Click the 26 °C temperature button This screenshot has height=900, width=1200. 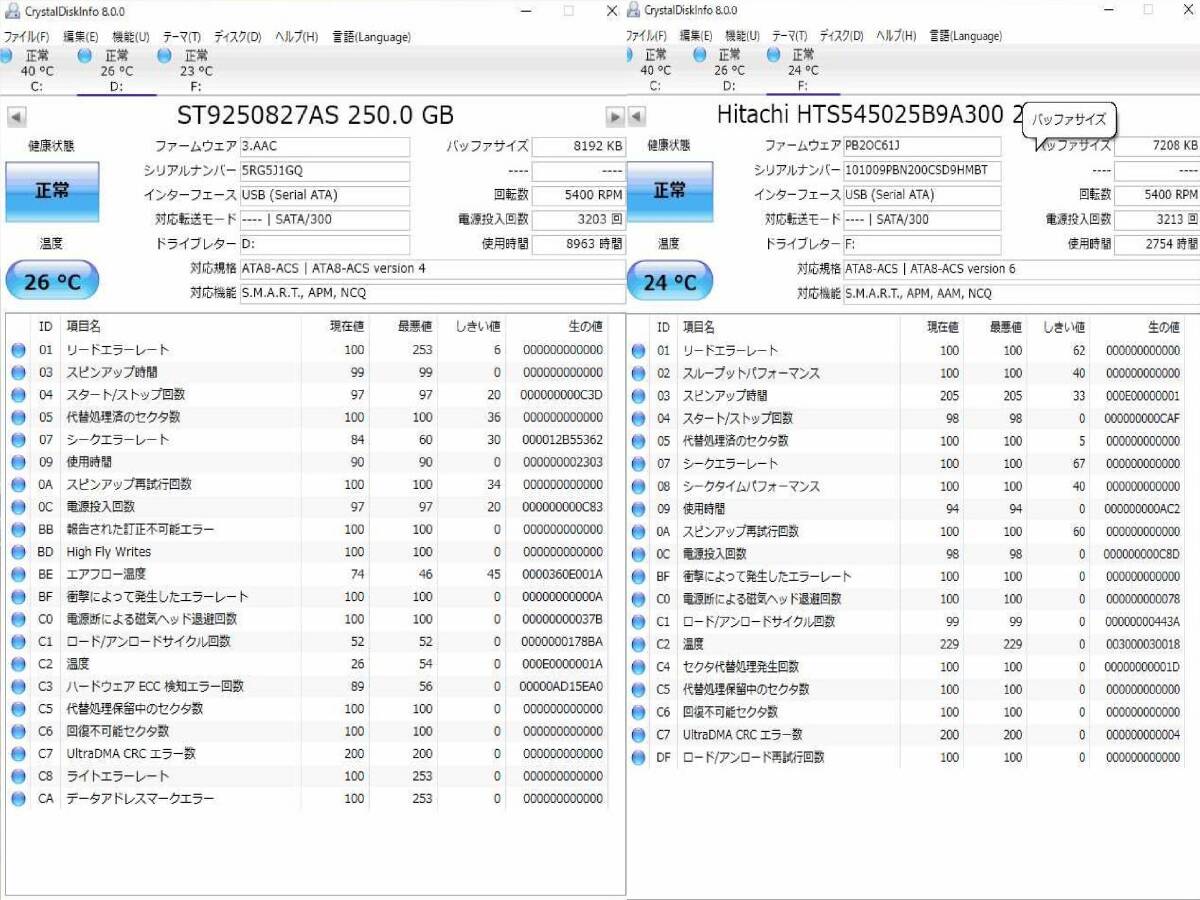coord(52,282)
